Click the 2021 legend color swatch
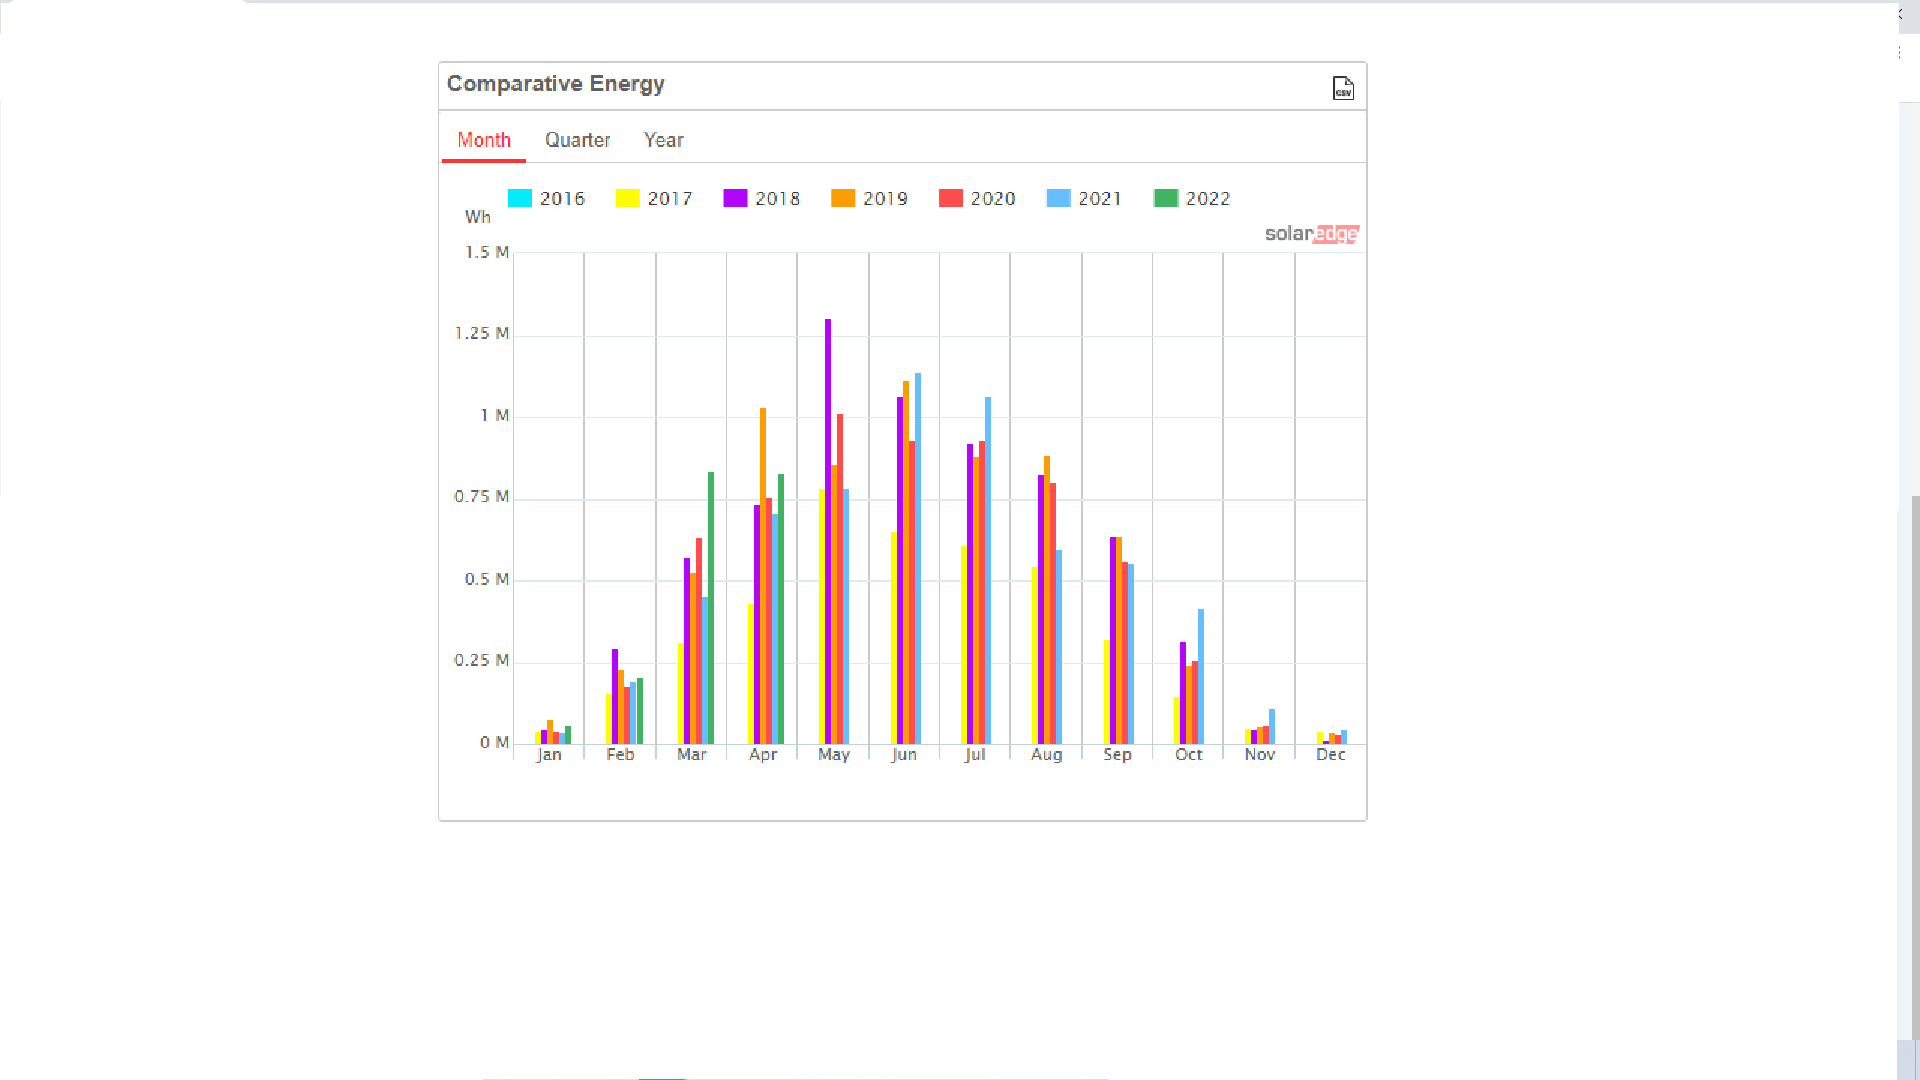The height and width of the screenshot is (1080, 1920). (1058, 199)
